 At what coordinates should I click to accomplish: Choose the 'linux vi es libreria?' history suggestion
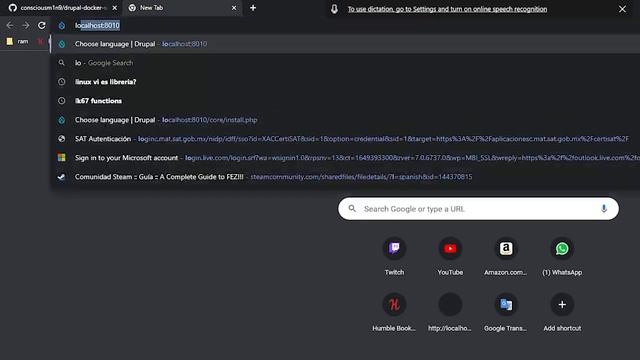tap(345, 82)
